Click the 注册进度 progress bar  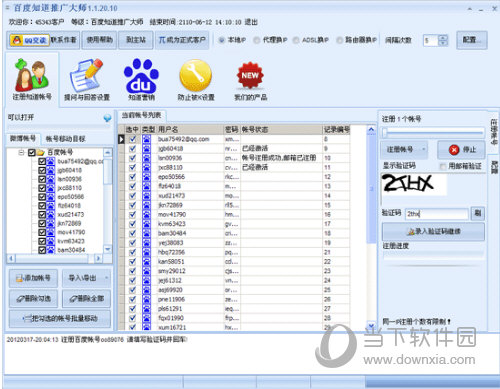(433, 255)
